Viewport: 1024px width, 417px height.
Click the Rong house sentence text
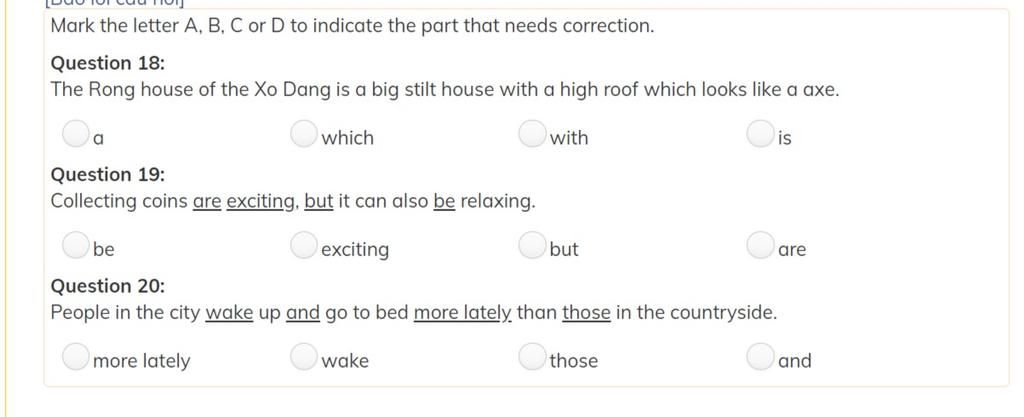[x=445, y=89]
